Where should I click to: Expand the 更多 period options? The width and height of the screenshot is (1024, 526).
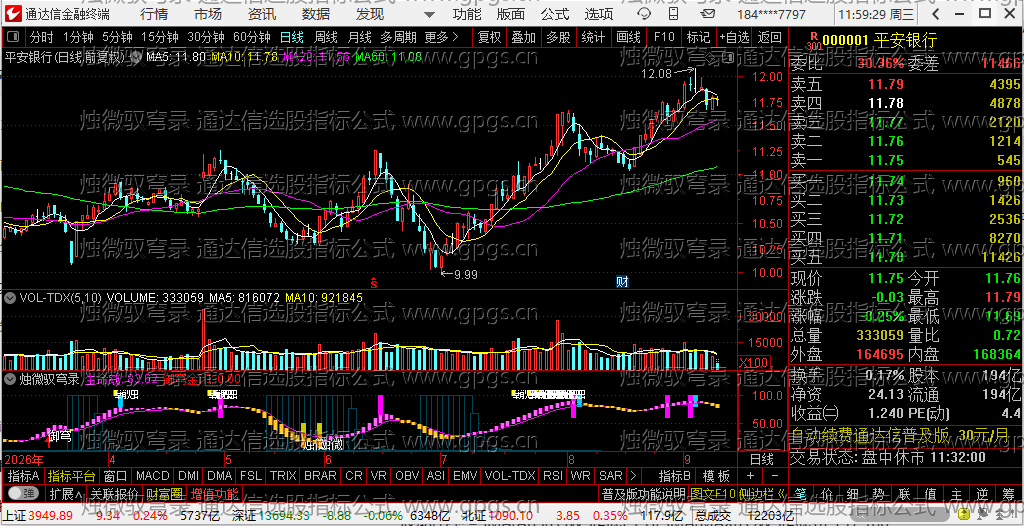pyautogui.click(x=441, y=38)
